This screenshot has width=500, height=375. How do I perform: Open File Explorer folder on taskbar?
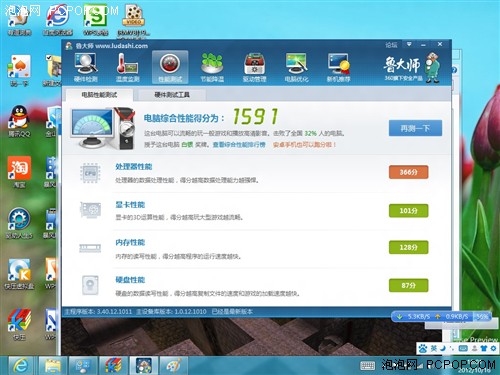click(52, 366)
